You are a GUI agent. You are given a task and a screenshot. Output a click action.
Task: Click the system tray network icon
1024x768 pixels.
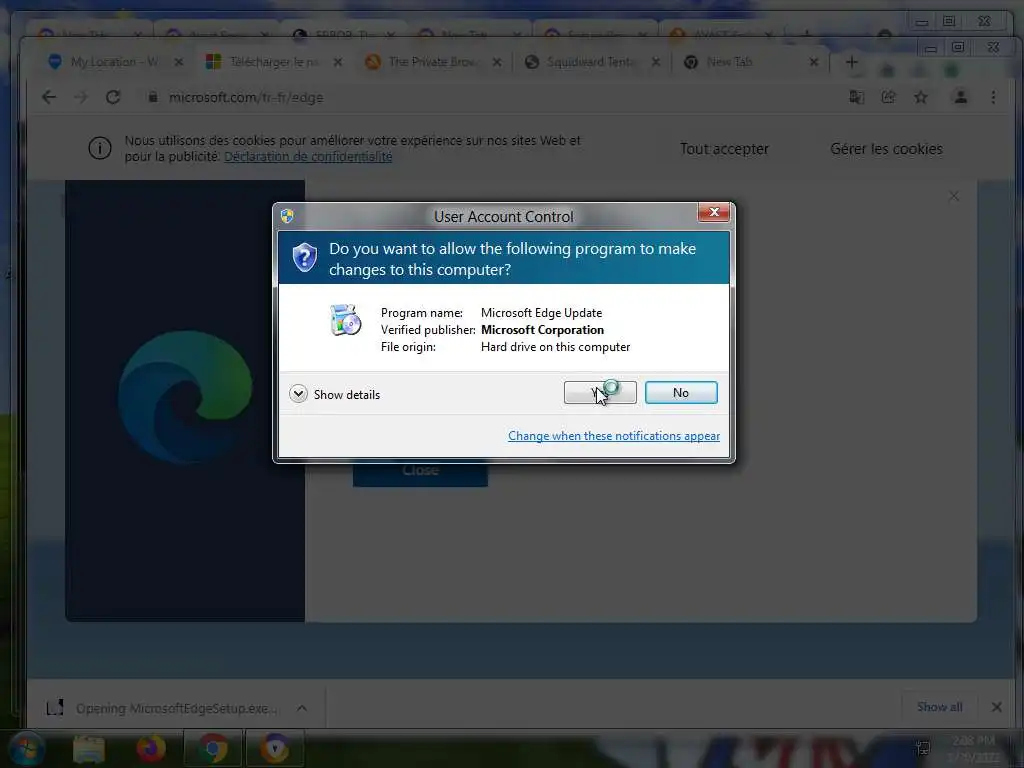coord(922,748)
